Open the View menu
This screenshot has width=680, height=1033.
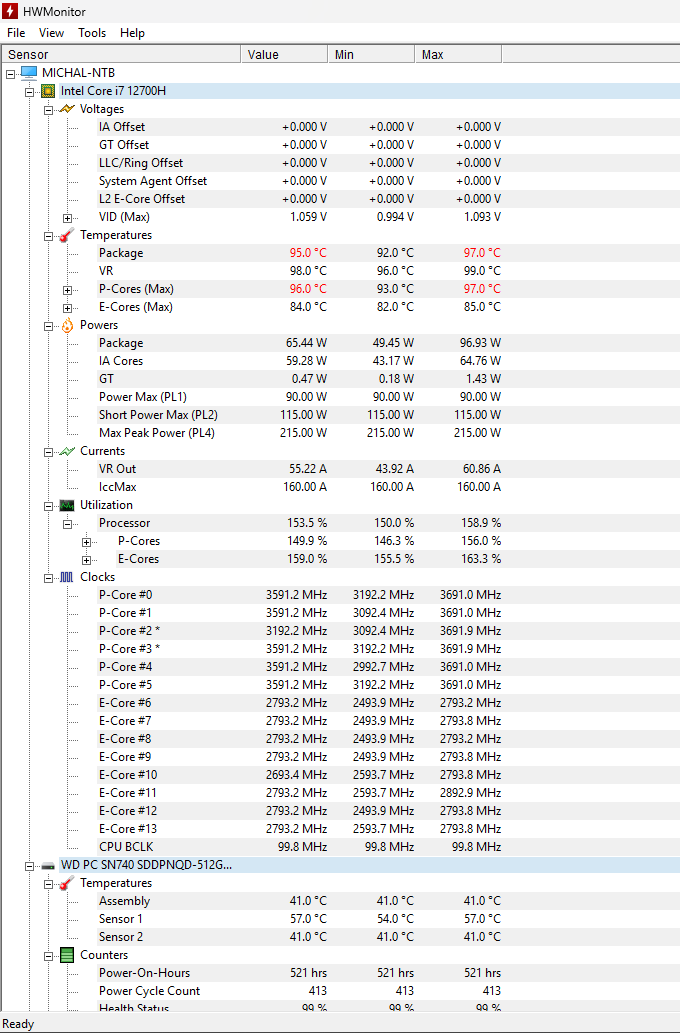[51, 33]
